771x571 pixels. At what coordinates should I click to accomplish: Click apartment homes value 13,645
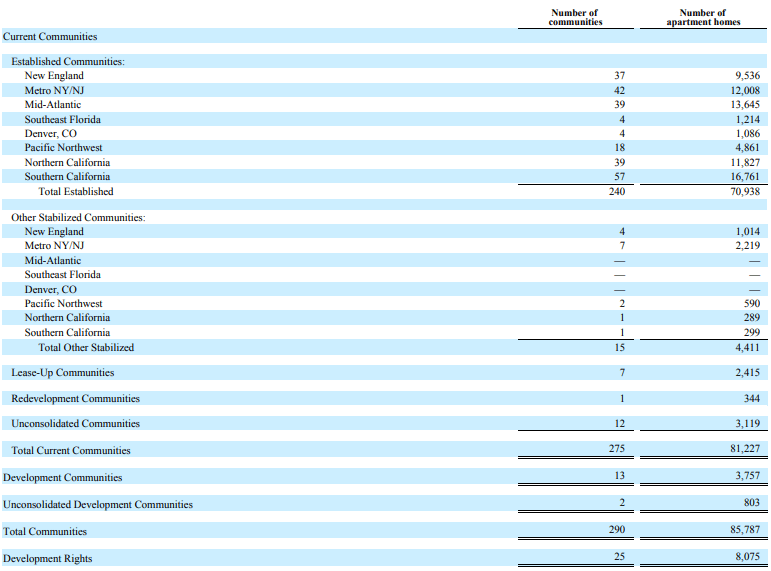pyautogui.click(x=745, y=104)
